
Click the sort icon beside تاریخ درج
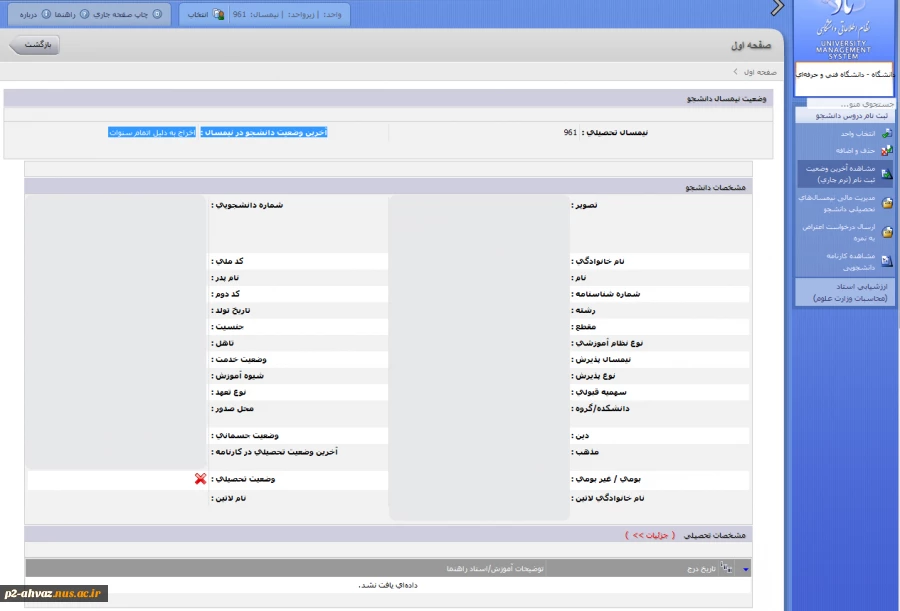(726, 567)
